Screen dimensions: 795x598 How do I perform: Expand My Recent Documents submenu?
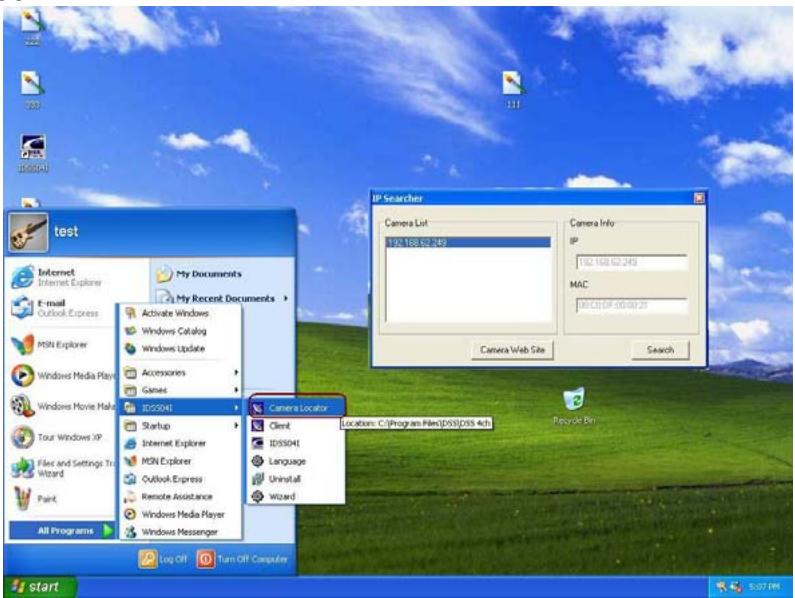pyautogui.click(x=223, y=298)
